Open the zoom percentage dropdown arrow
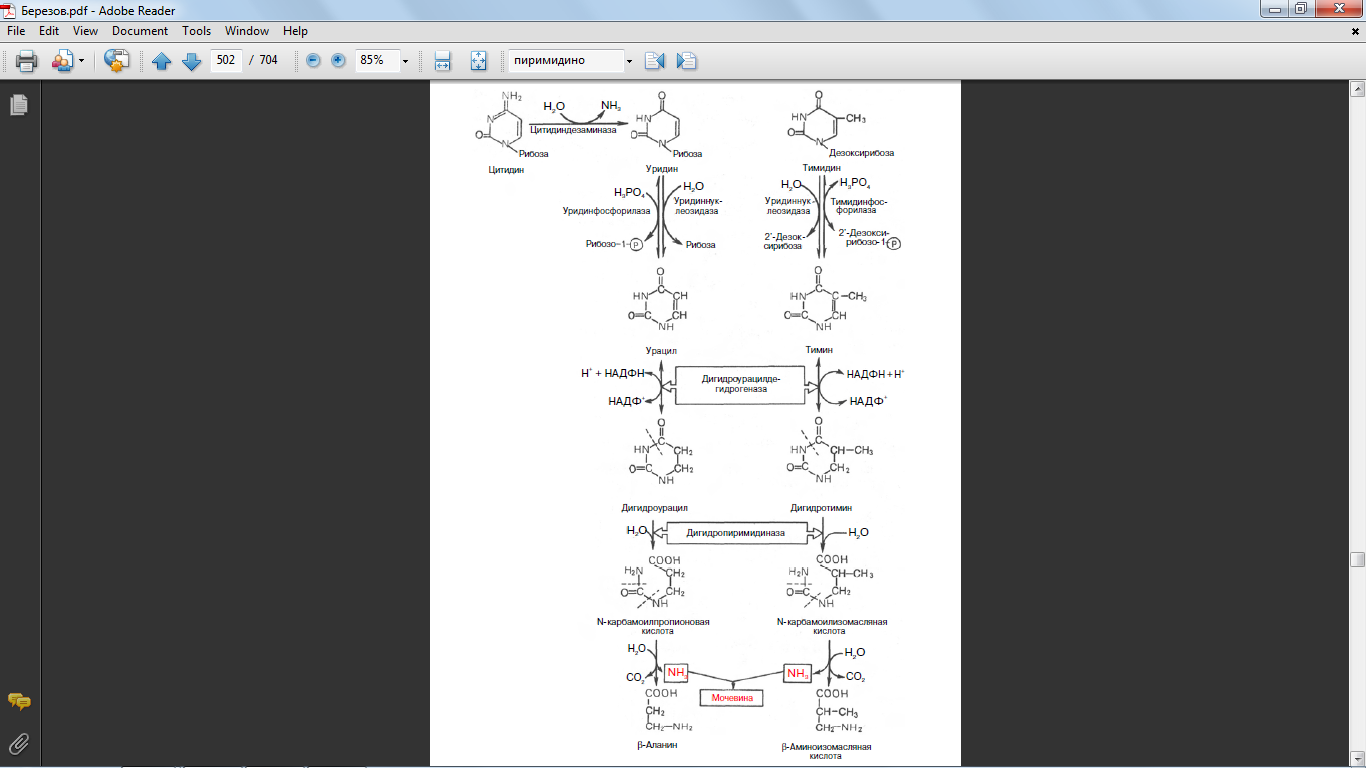The image size is (1366, 768). point(405,61)
